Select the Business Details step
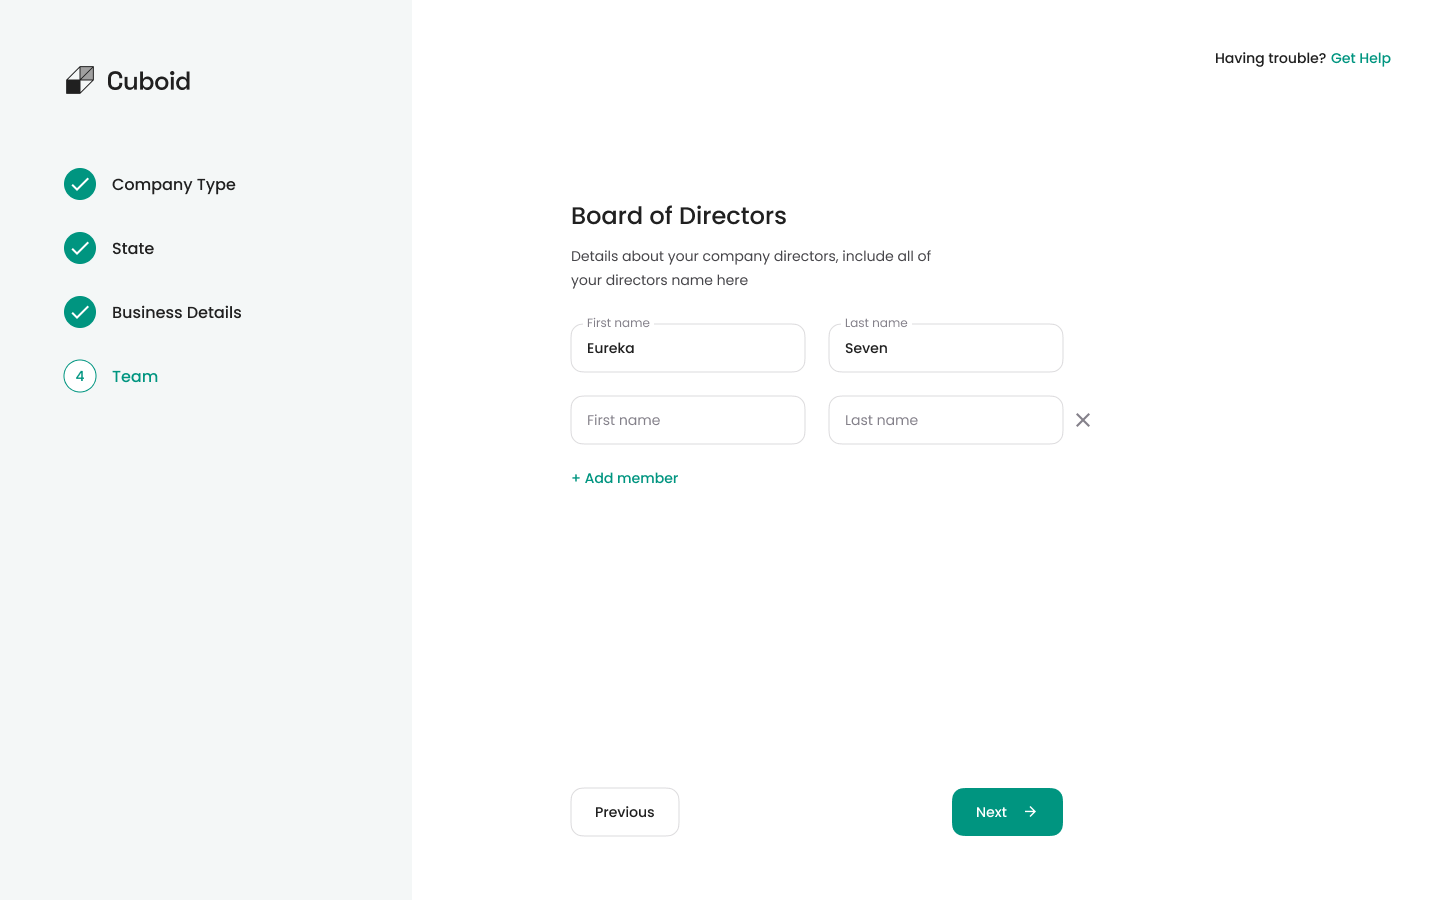1440x900 pixels. (x=177, y=312)
